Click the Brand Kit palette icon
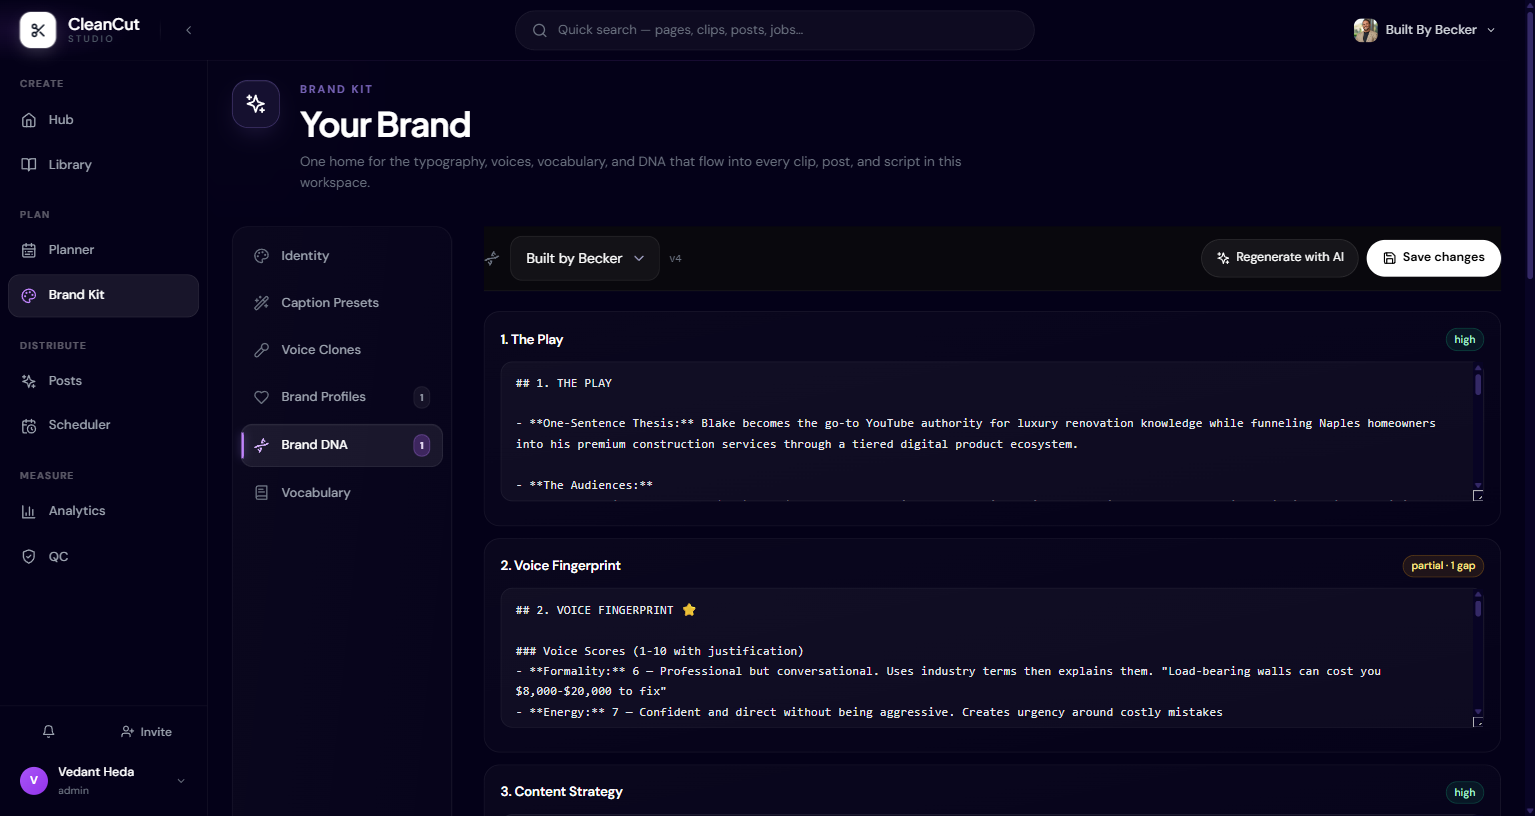Screen dimensions: 1535x816 29,295
